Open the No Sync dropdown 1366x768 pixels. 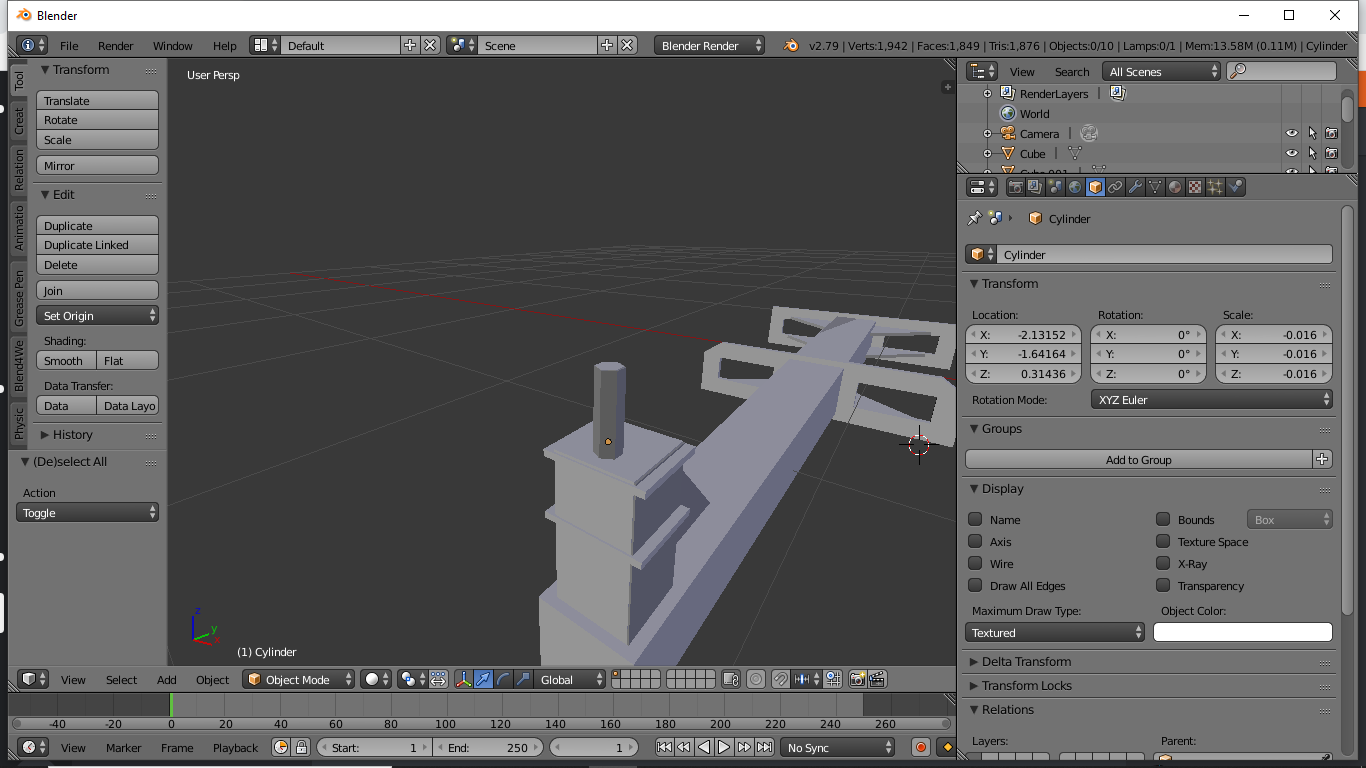[838, 747]
